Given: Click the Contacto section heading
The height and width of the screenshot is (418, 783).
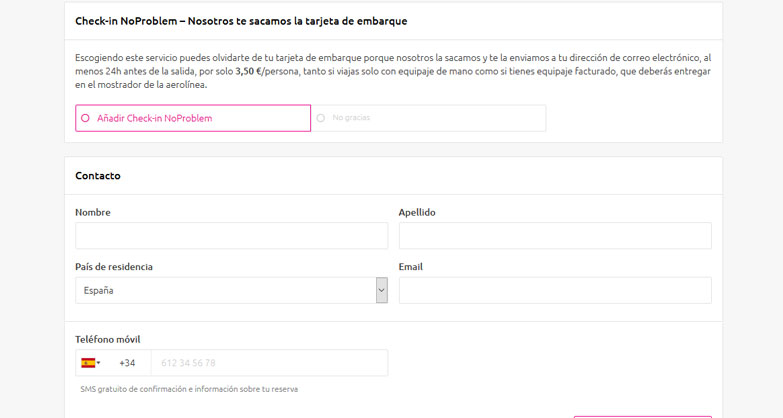Looking at the screenshot, I should [x=98, y=176].
